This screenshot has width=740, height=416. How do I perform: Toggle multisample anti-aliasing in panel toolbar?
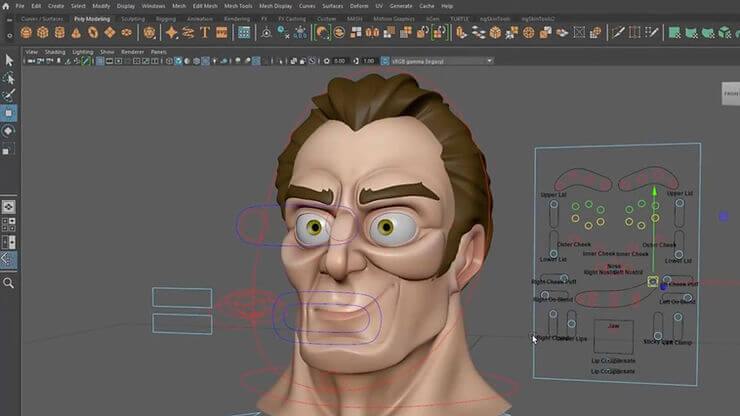click(256, 61)
